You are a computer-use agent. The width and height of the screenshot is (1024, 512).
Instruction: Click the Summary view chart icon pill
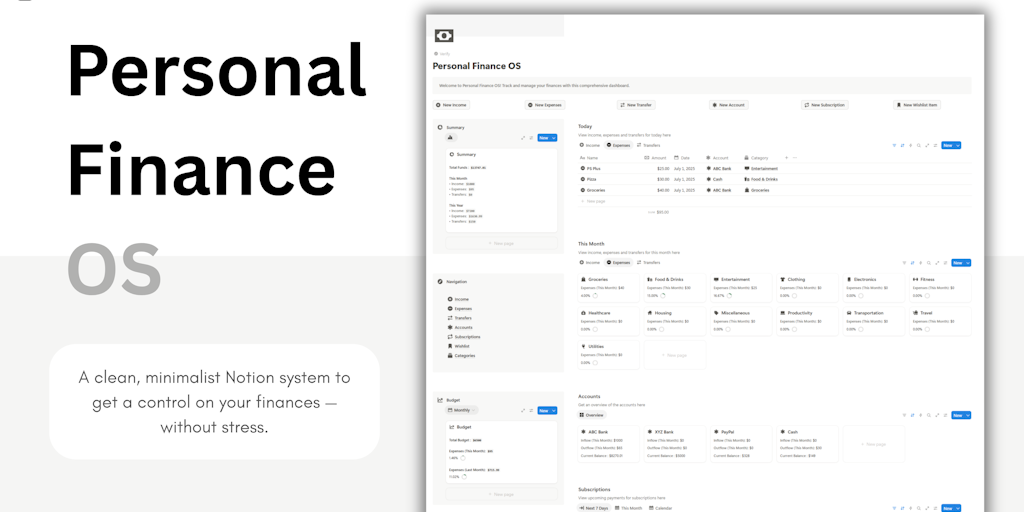[x=451, y=138]
